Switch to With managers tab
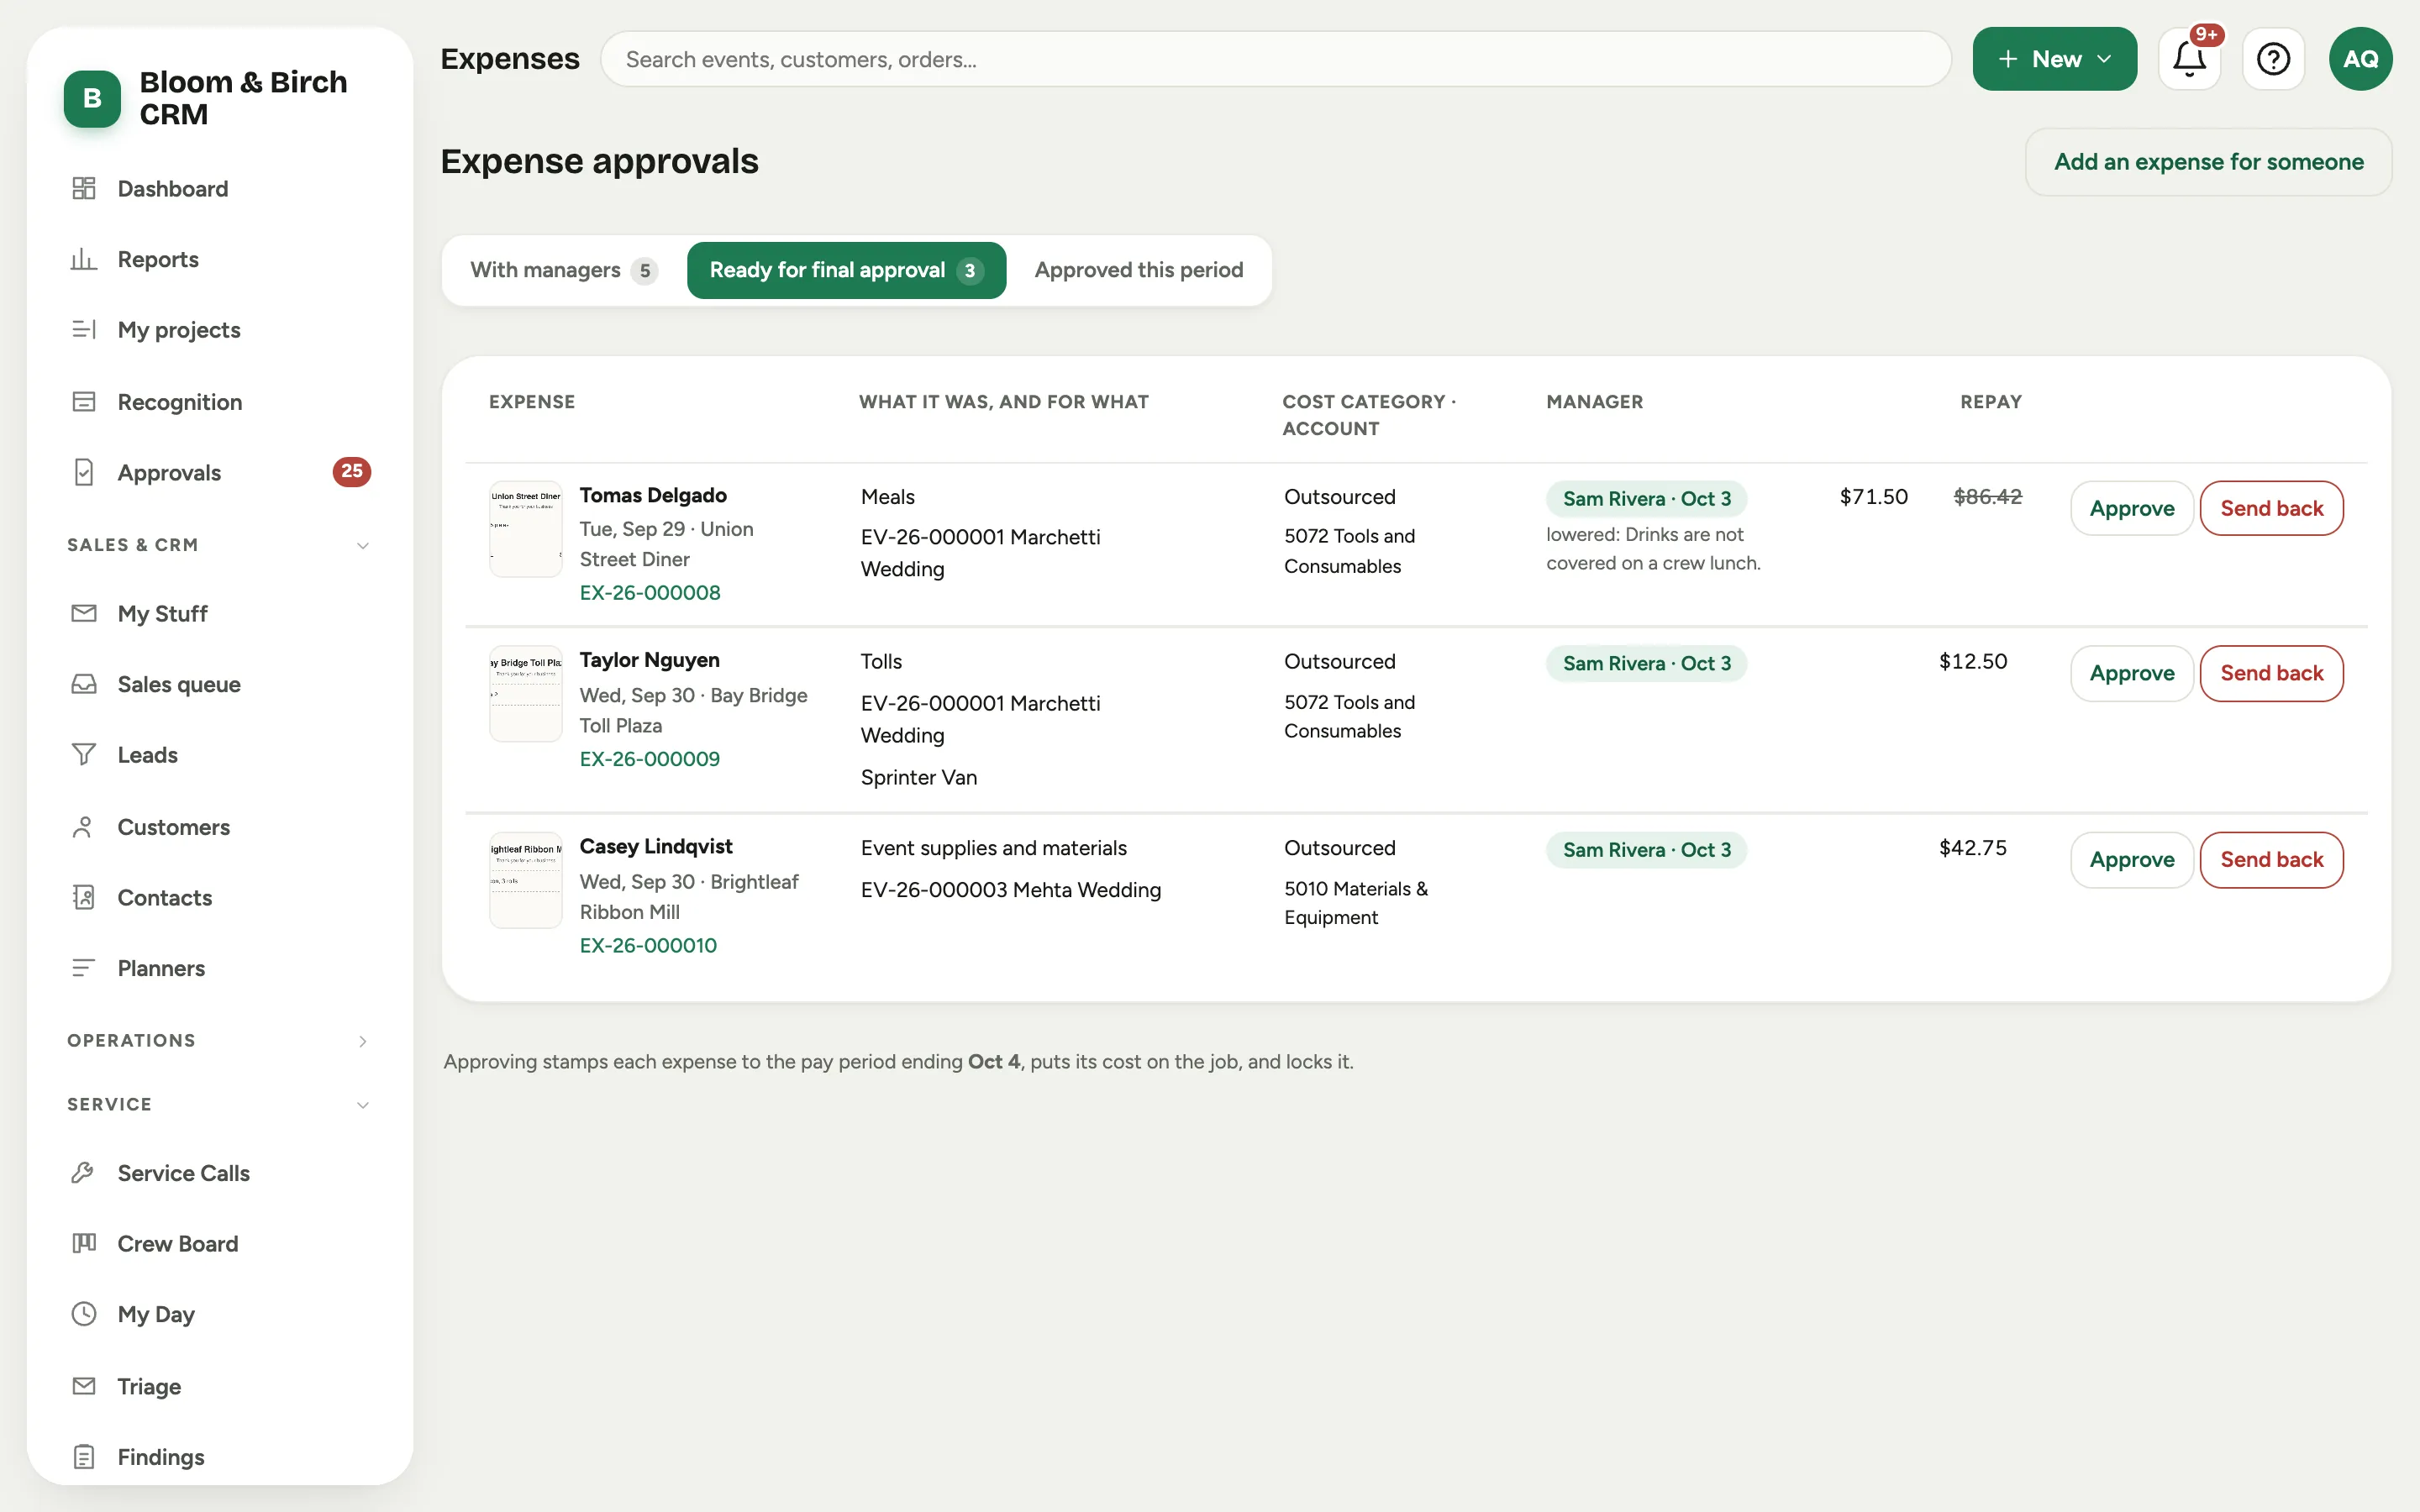 pos(563,270)
